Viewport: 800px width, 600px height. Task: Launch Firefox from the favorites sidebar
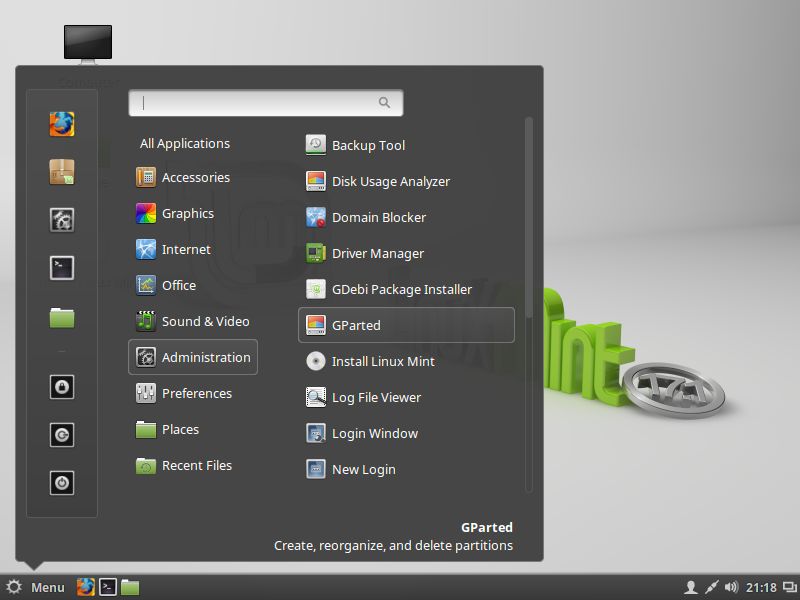[x=62, y=124]
